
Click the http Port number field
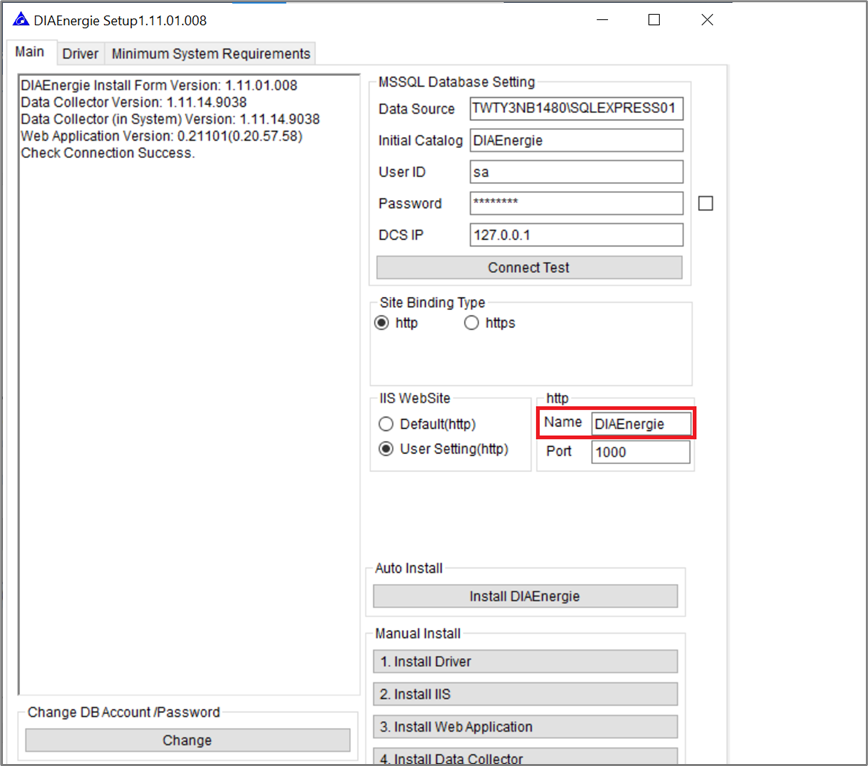point(640,452)
